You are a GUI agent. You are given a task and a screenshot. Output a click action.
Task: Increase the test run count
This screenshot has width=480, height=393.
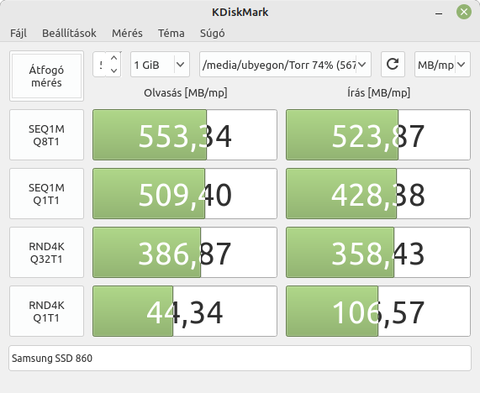point(114,58)
